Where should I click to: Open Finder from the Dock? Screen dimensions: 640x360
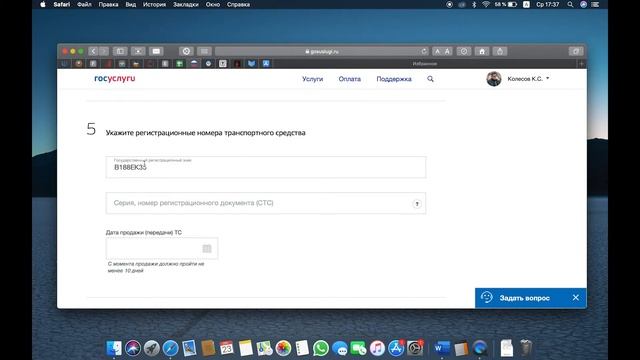click(x=114, y=348)
